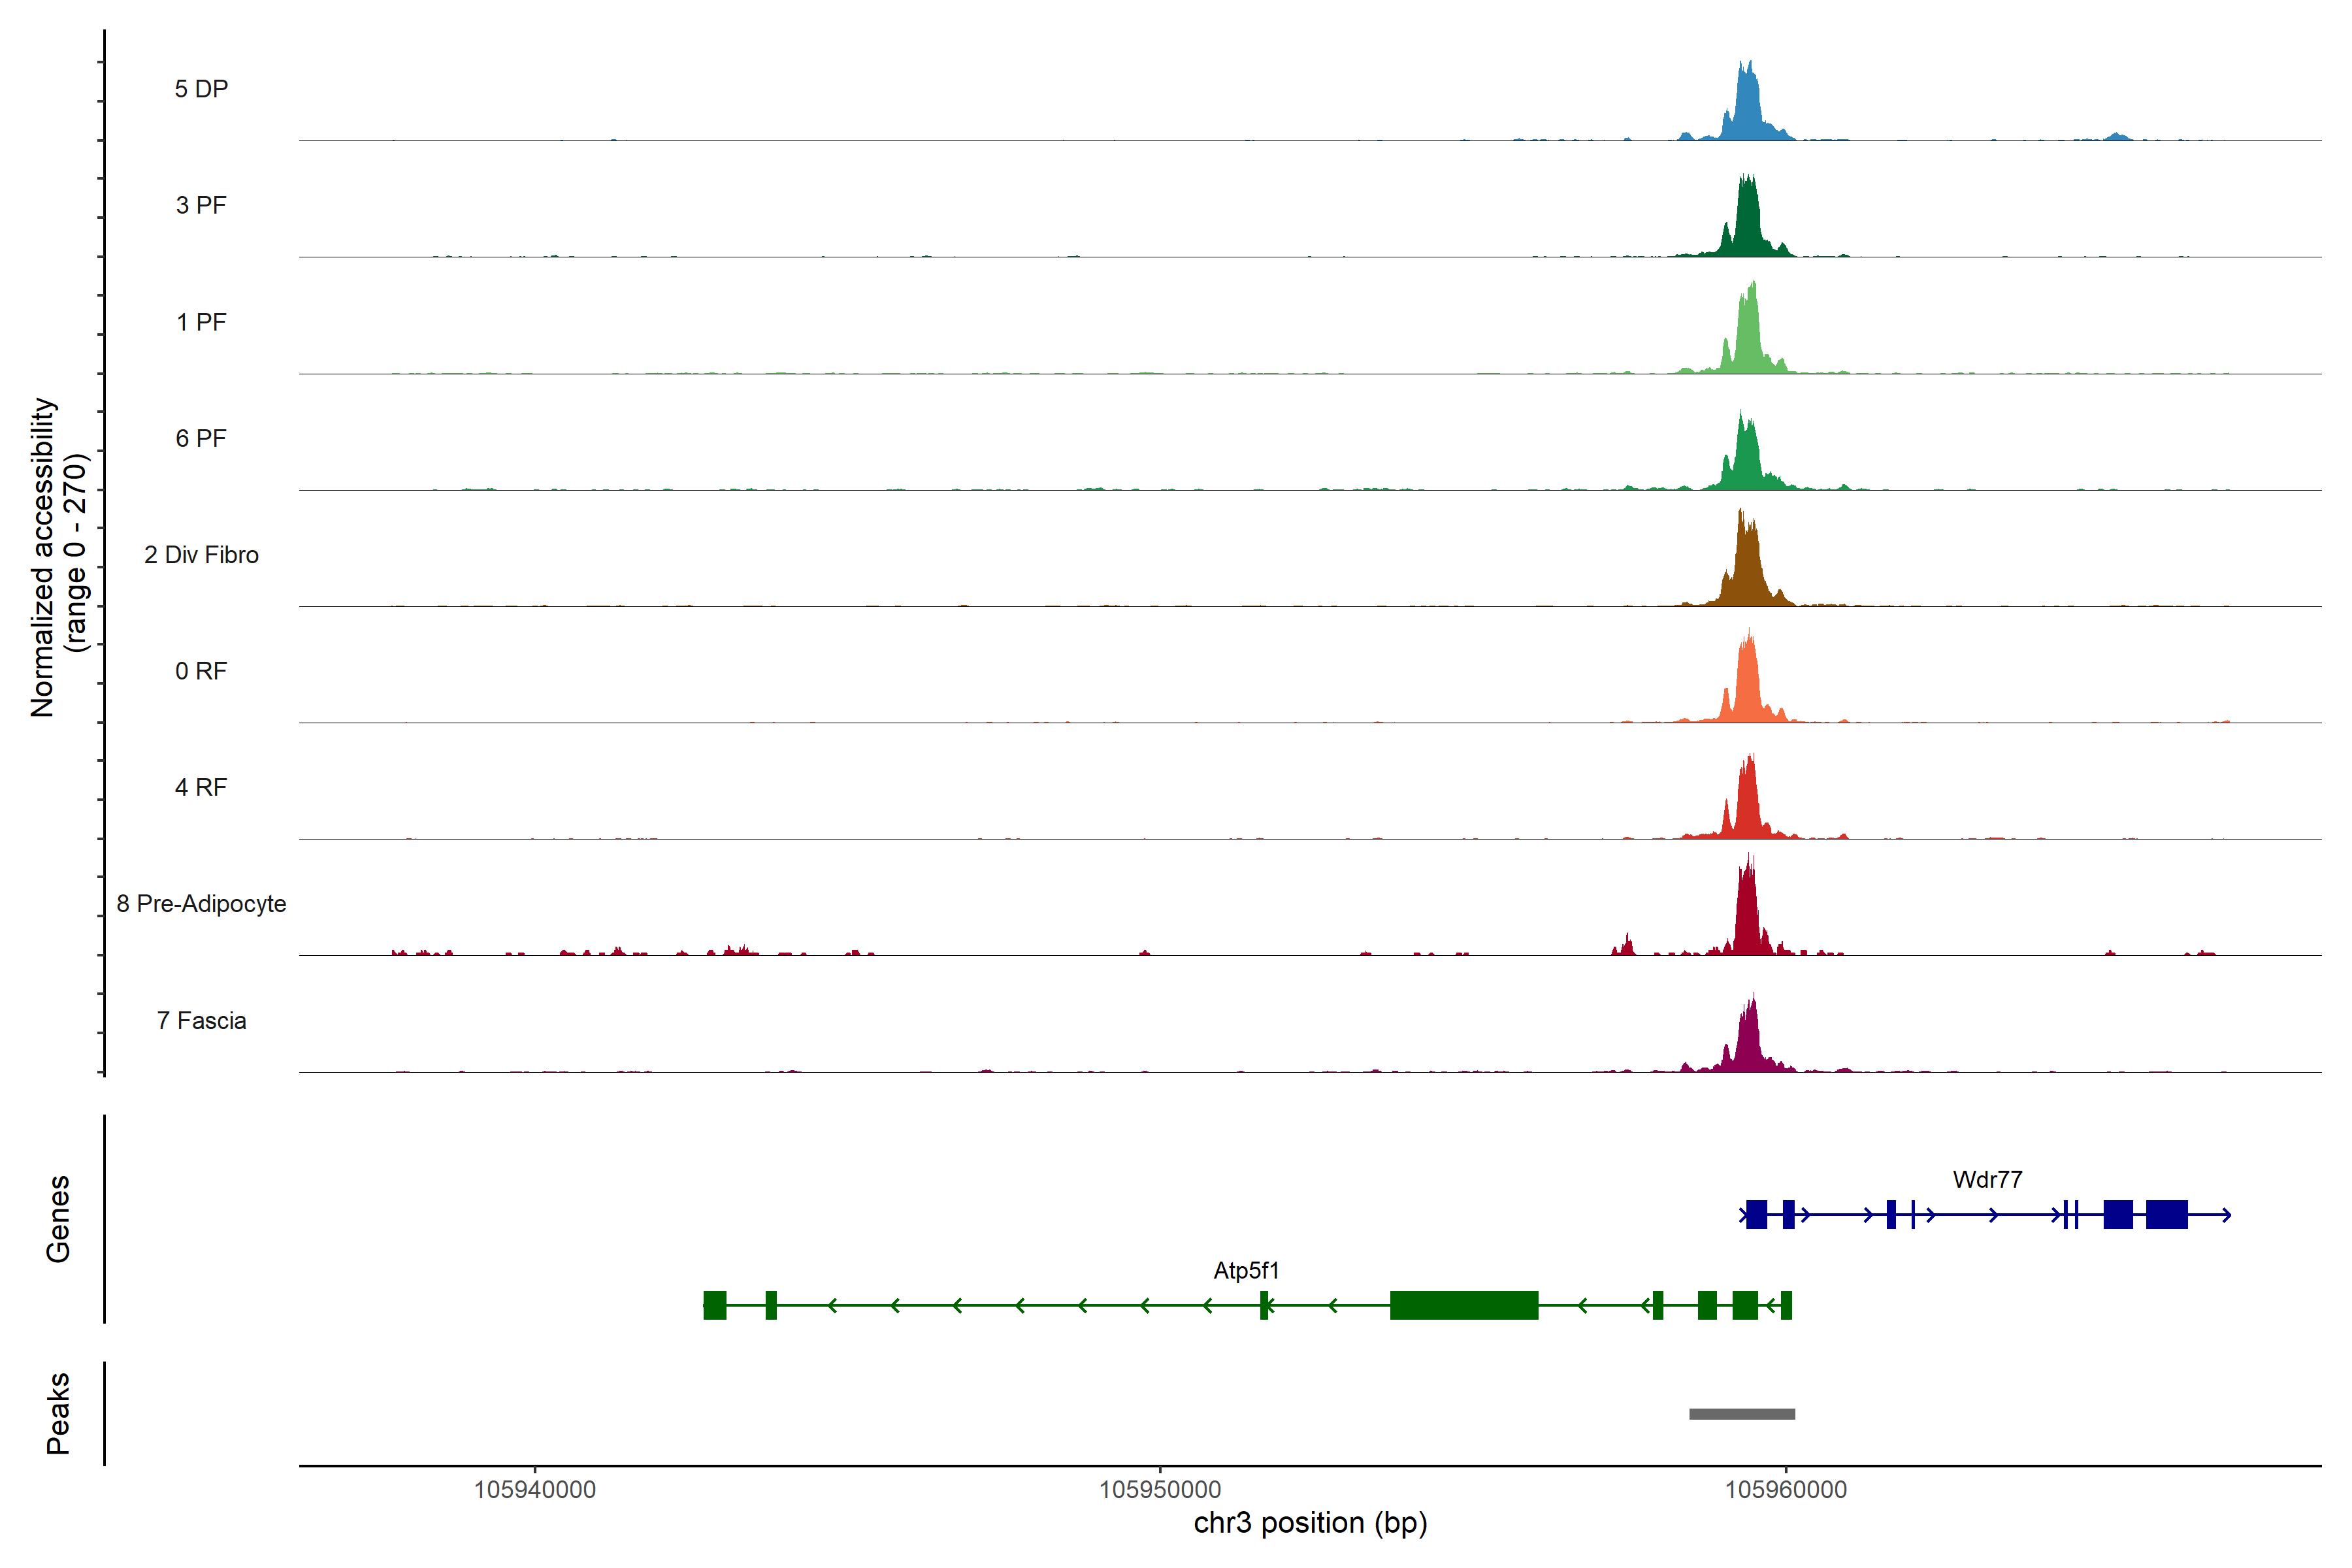Click the blue 5 DP accessibility peak

tap(1747, 110)
